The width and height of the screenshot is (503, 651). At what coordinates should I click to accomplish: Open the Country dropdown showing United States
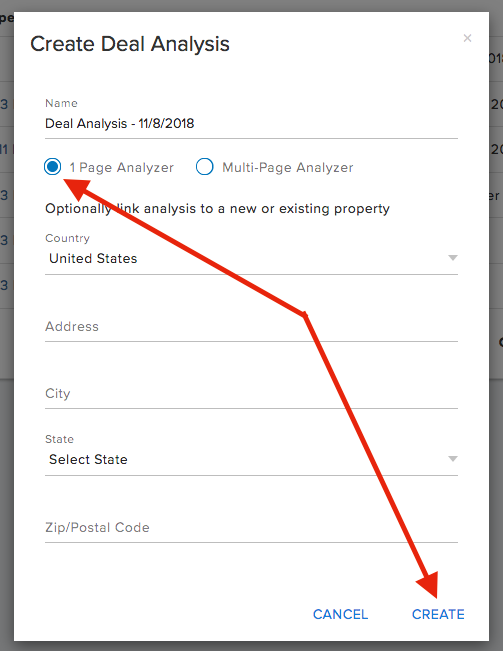(252, 259)
